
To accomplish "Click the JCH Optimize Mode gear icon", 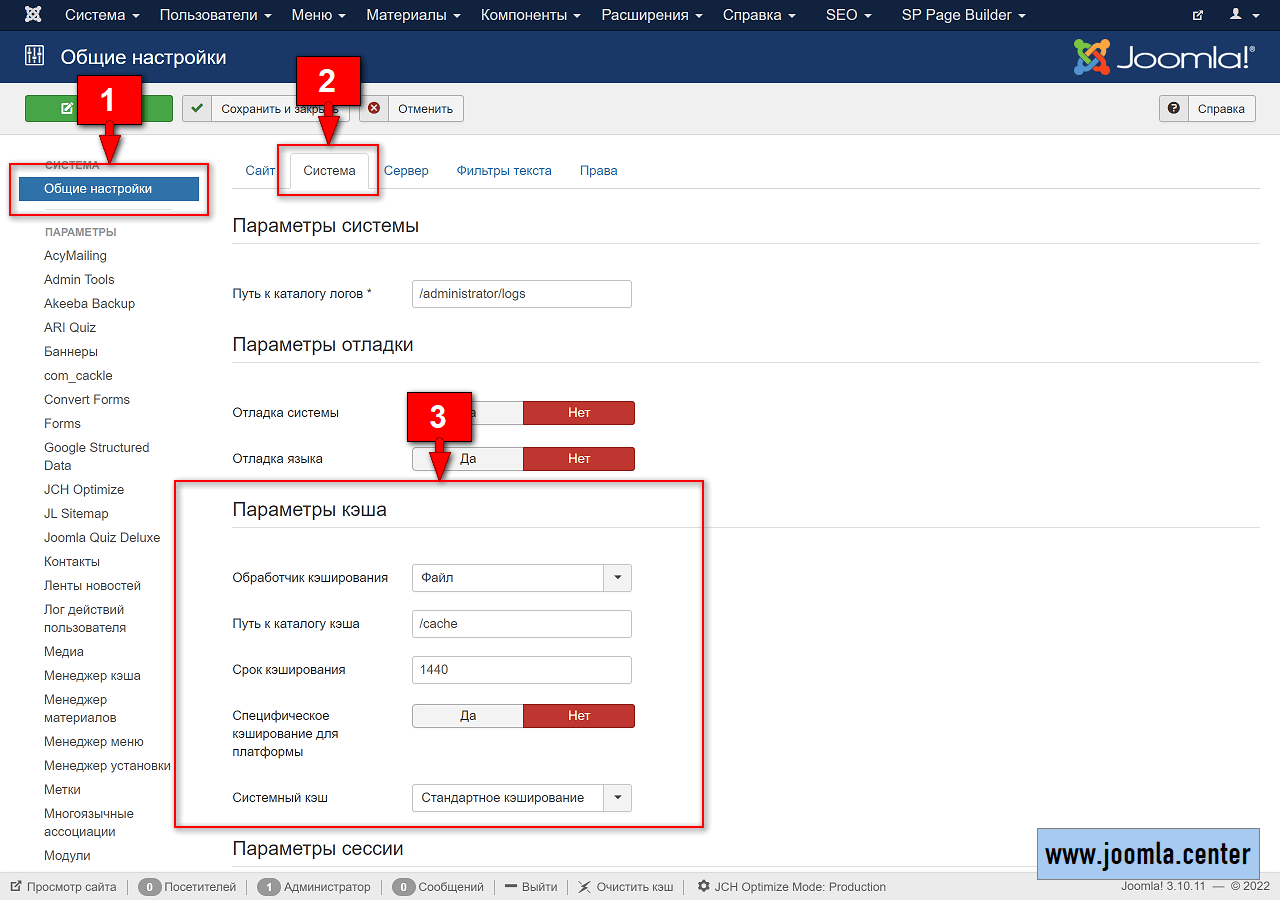I will [x=704, y=886].
